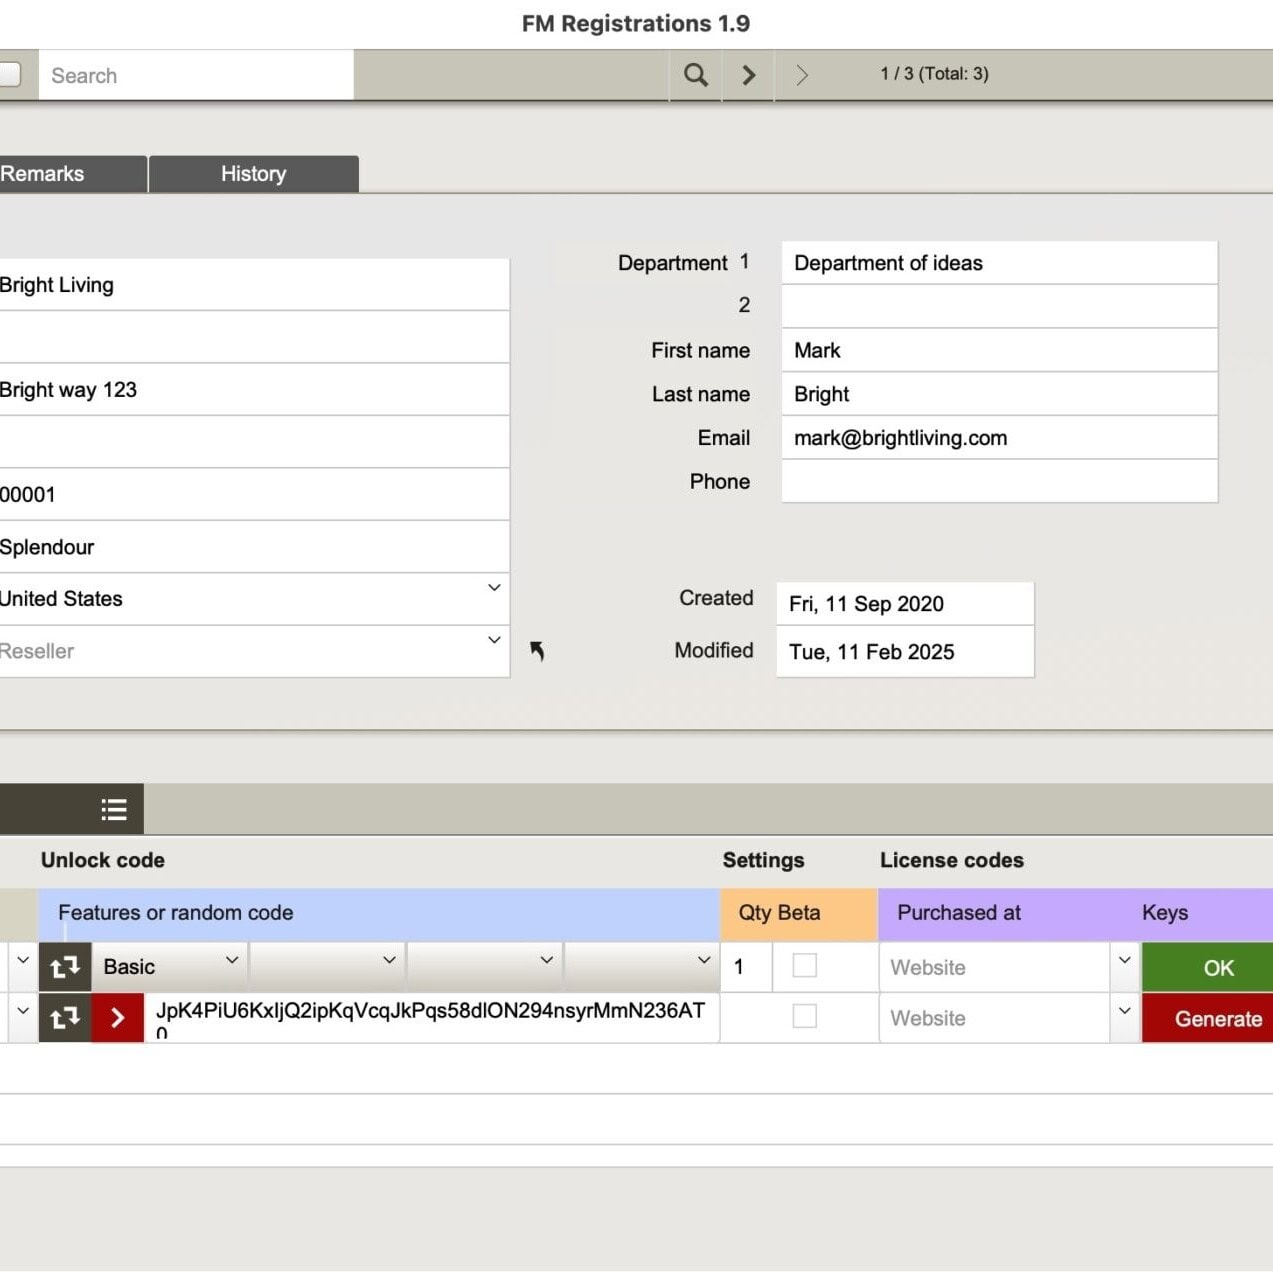
Task: Toggle Beta checkbox in the Basic row
Action: pos(804,965)
